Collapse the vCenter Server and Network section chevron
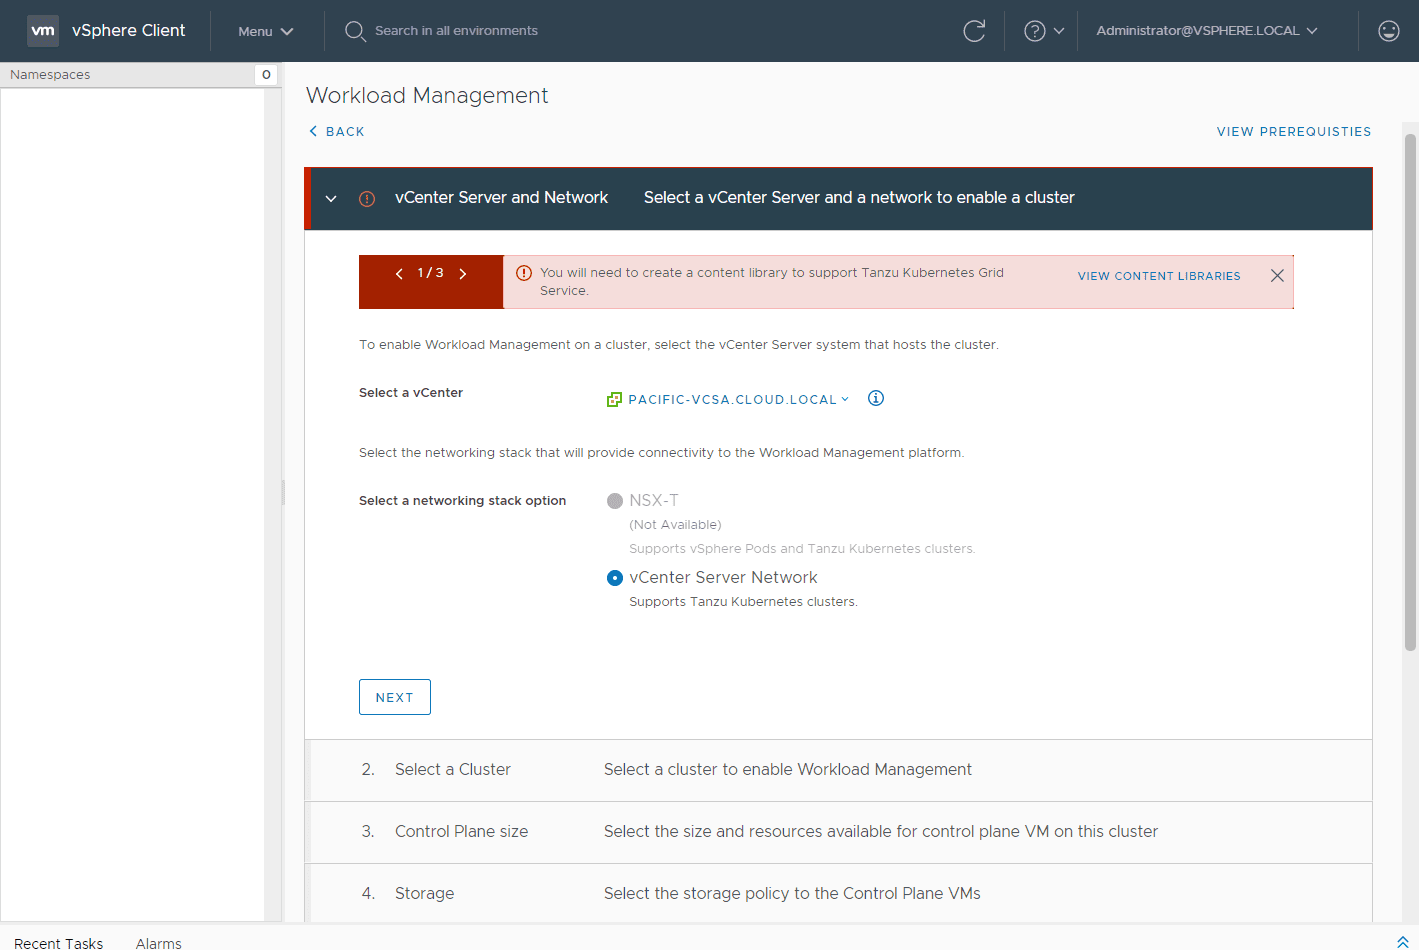 click(330, 198)
